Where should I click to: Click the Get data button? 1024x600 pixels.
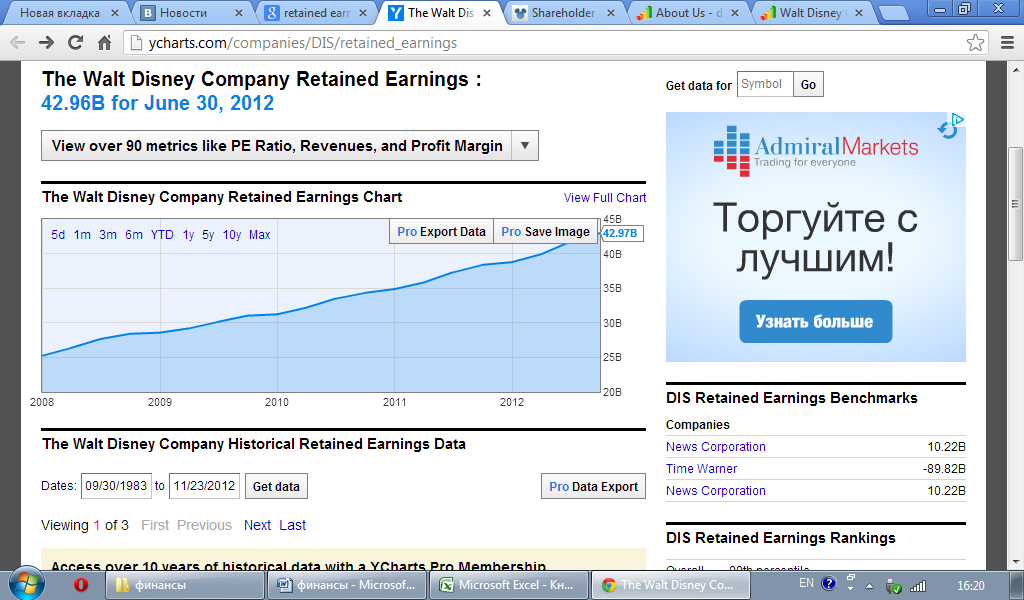pyautogui.click(x=276, y=486)
